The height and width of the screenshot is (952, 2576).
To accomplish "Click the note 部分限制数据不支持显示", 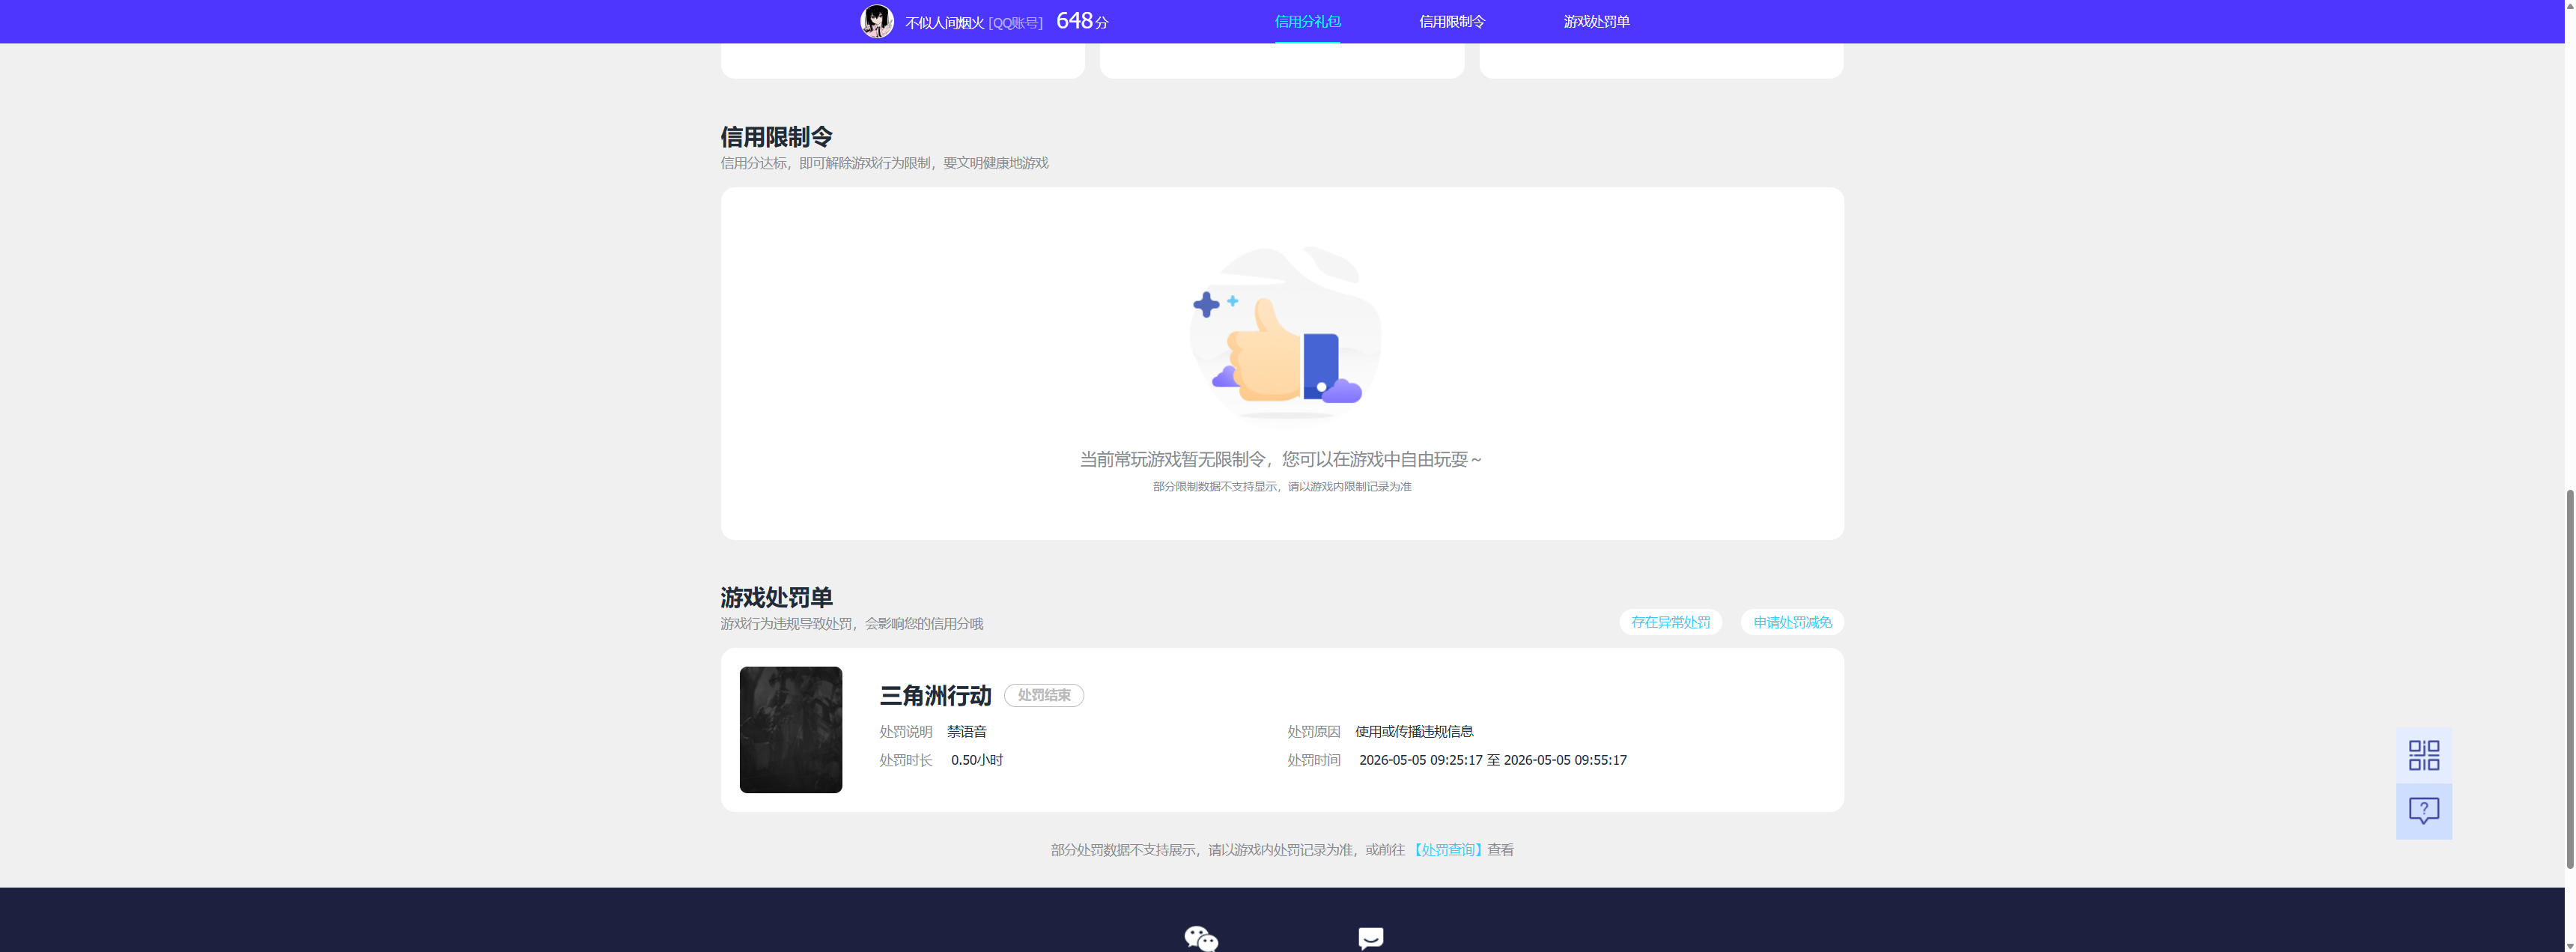I will [x=1282, y=486].
